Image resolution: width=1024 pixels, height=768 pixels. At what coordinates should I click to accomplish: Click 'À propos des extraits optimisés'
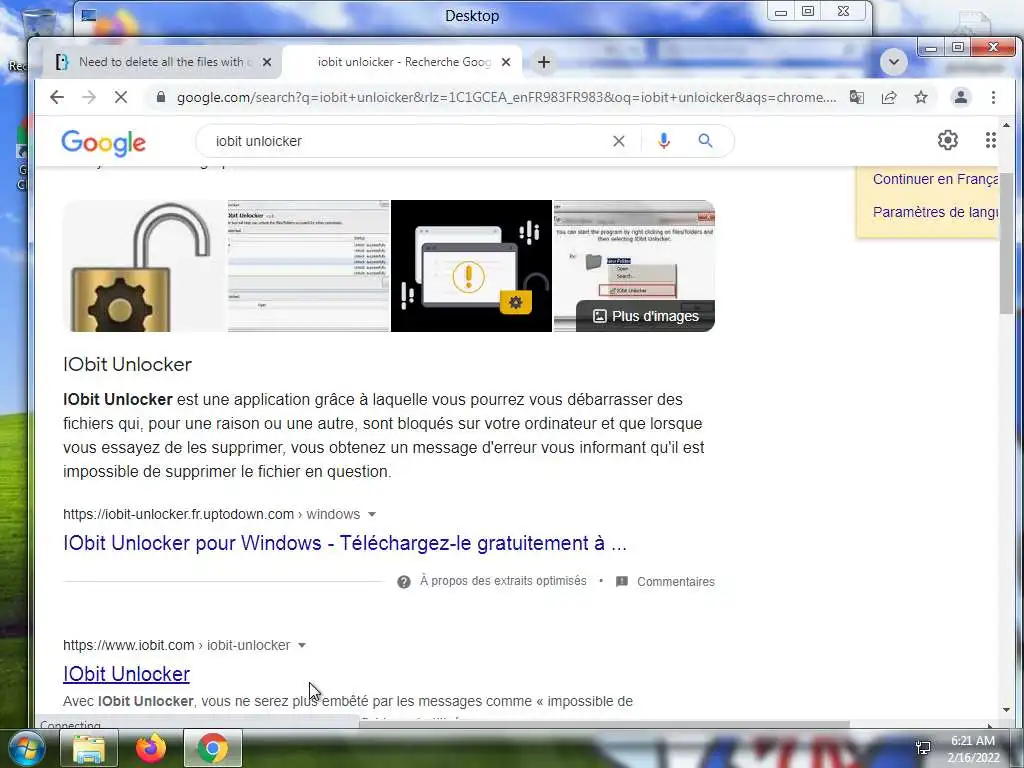click(503, 581)
